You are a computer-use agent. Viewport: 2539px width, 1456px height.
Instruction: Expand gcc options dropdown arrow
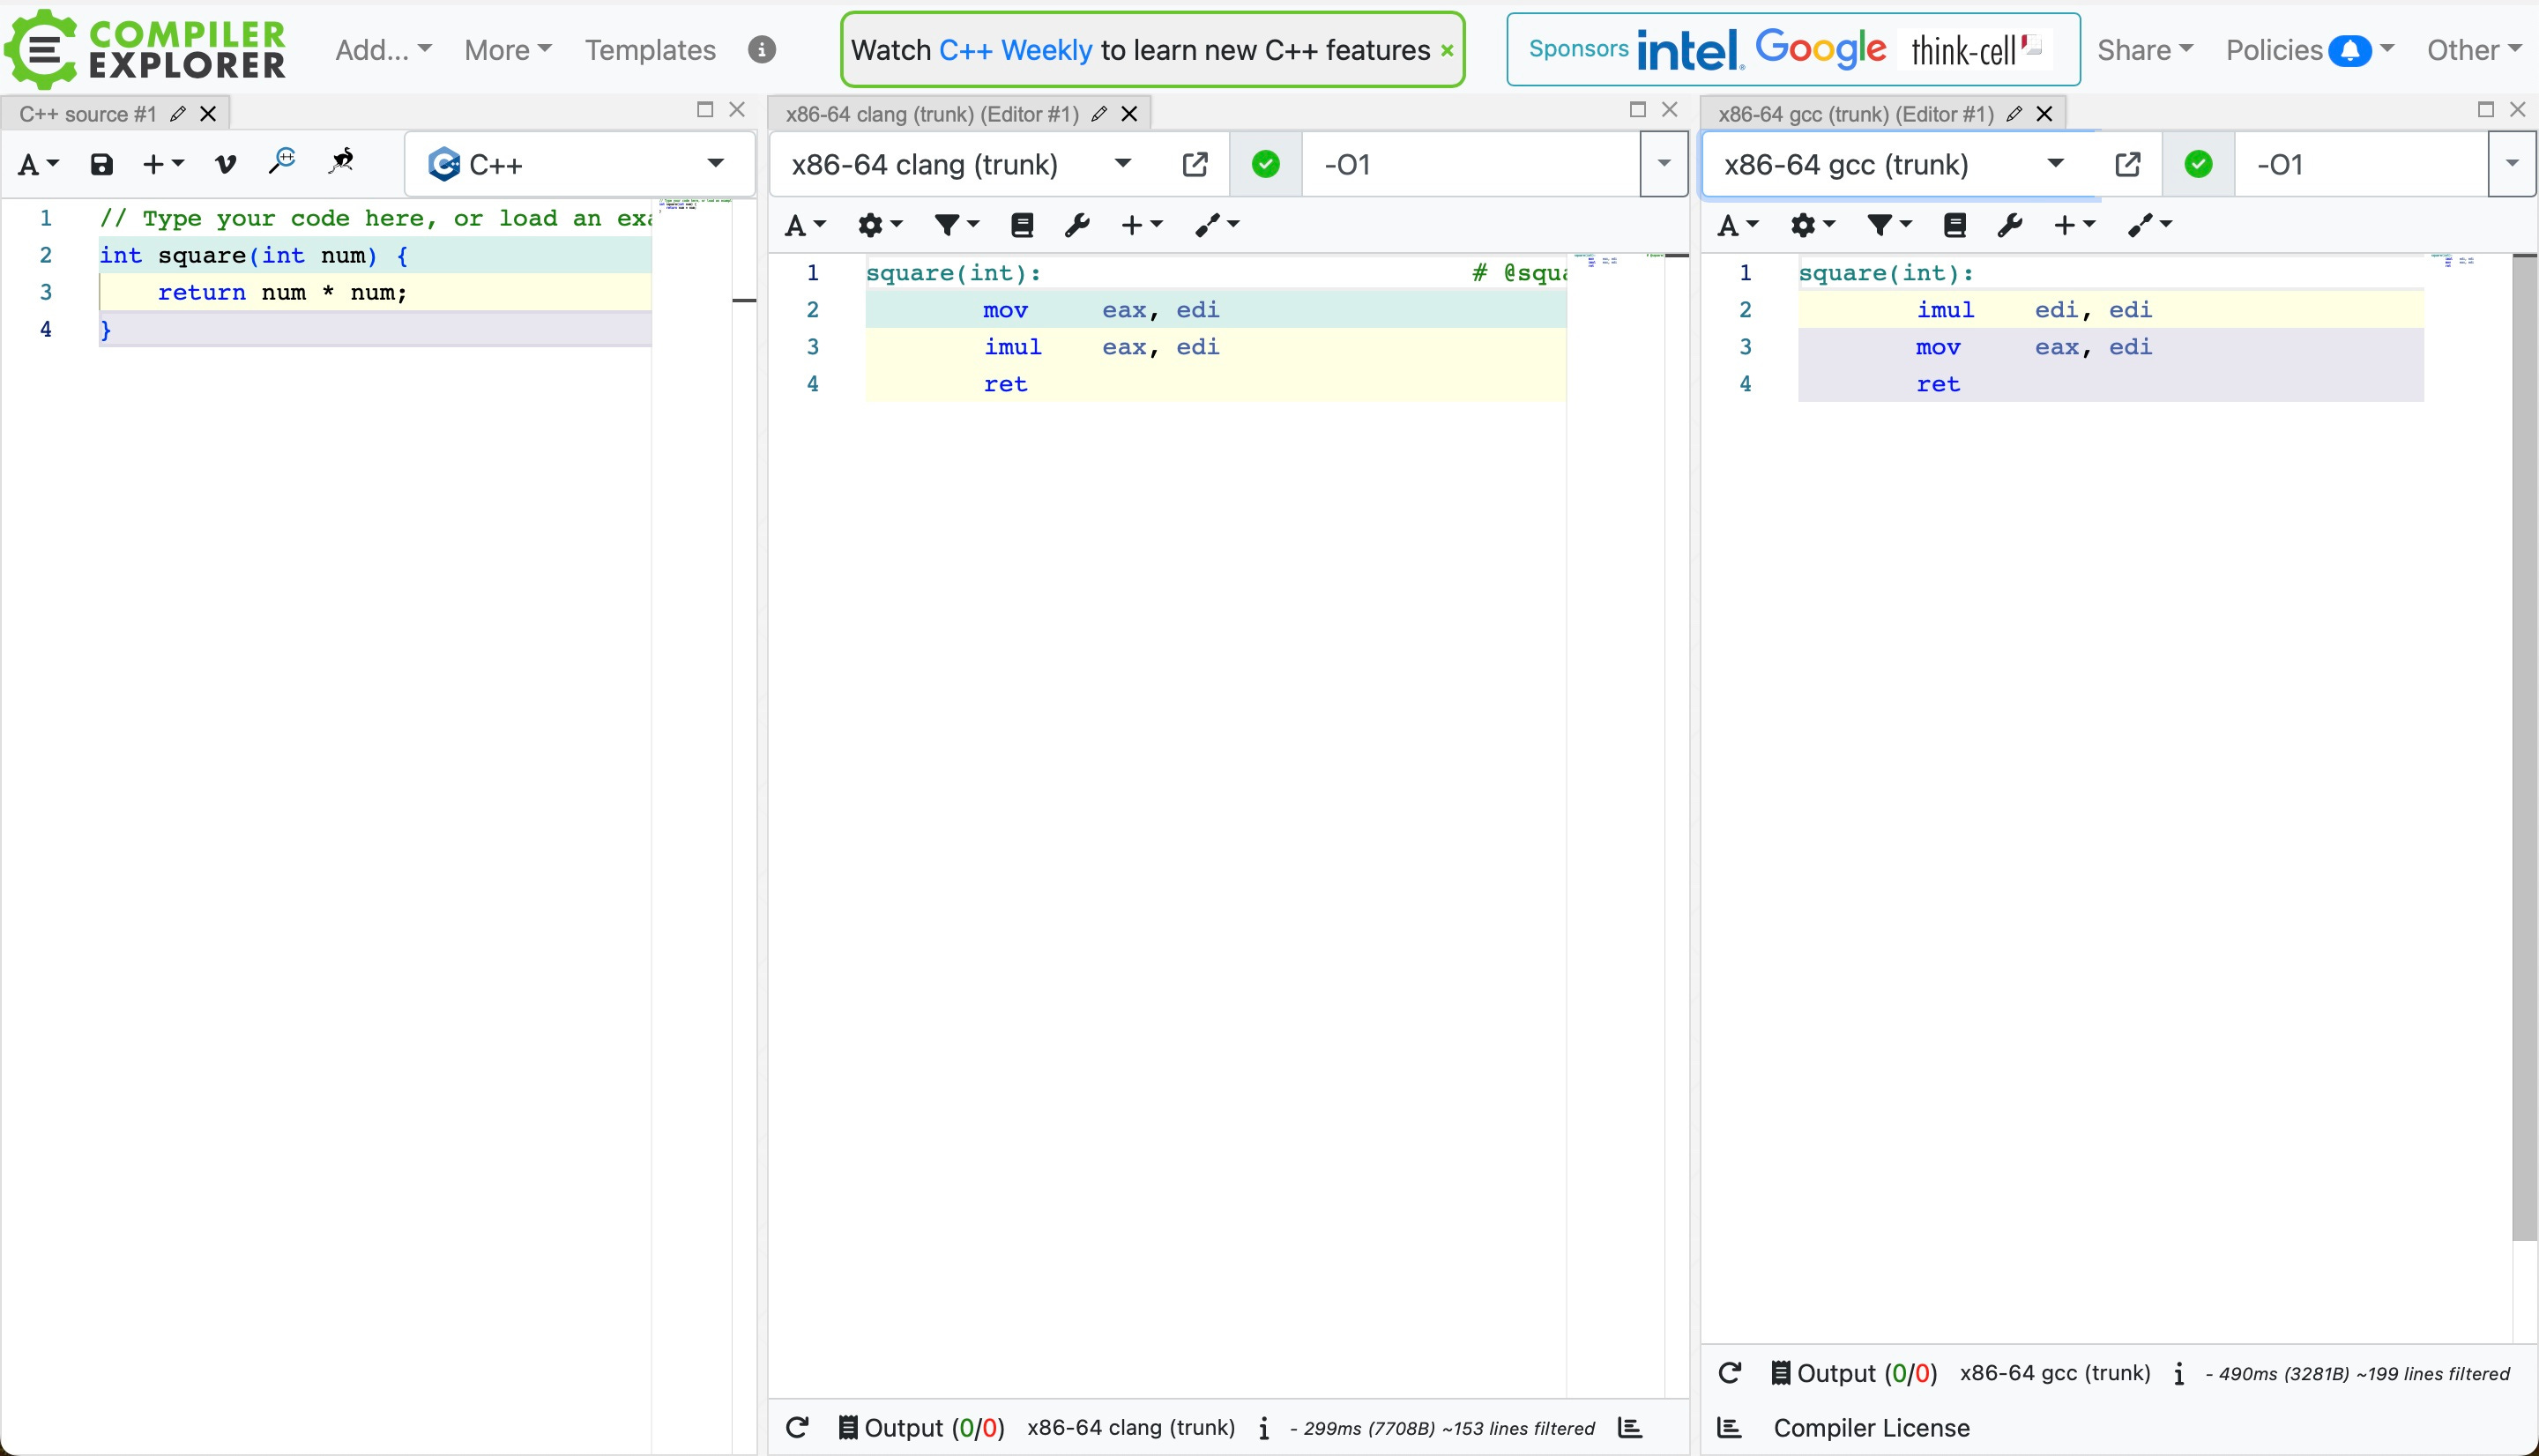[x=2512, y=164]
